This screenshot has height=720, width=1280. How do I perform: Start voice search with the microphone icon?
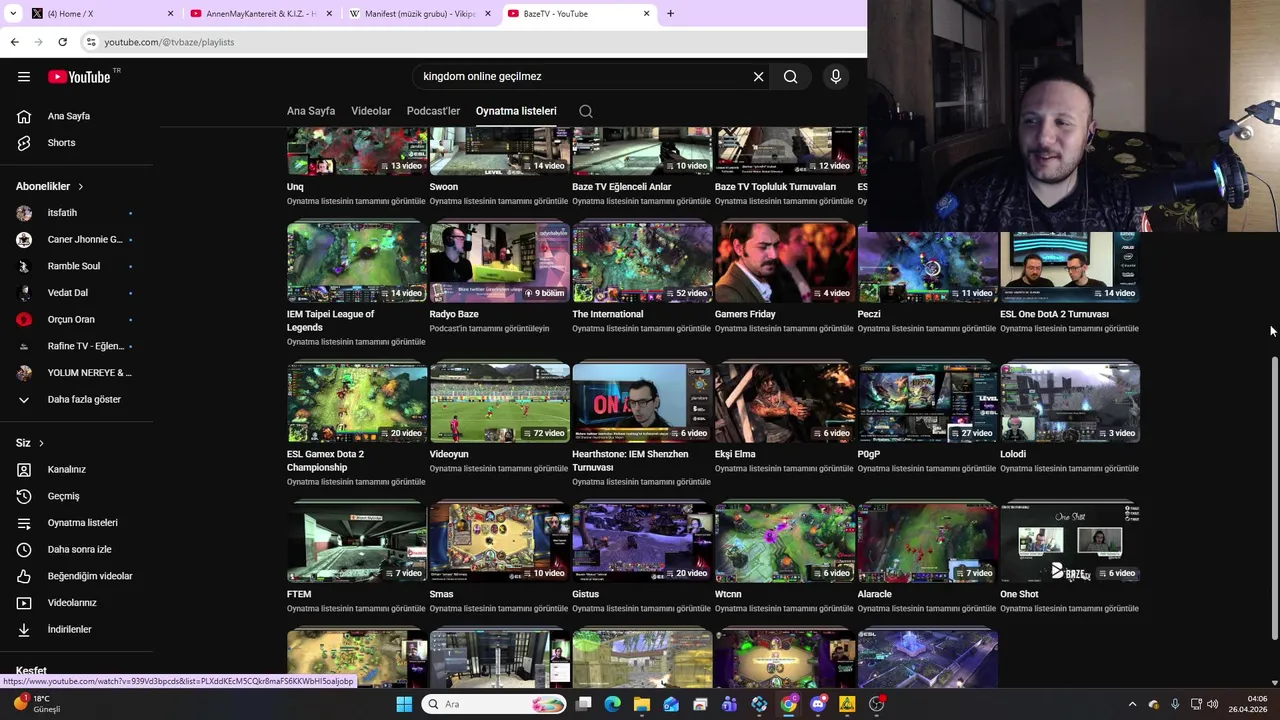[836, 77]
